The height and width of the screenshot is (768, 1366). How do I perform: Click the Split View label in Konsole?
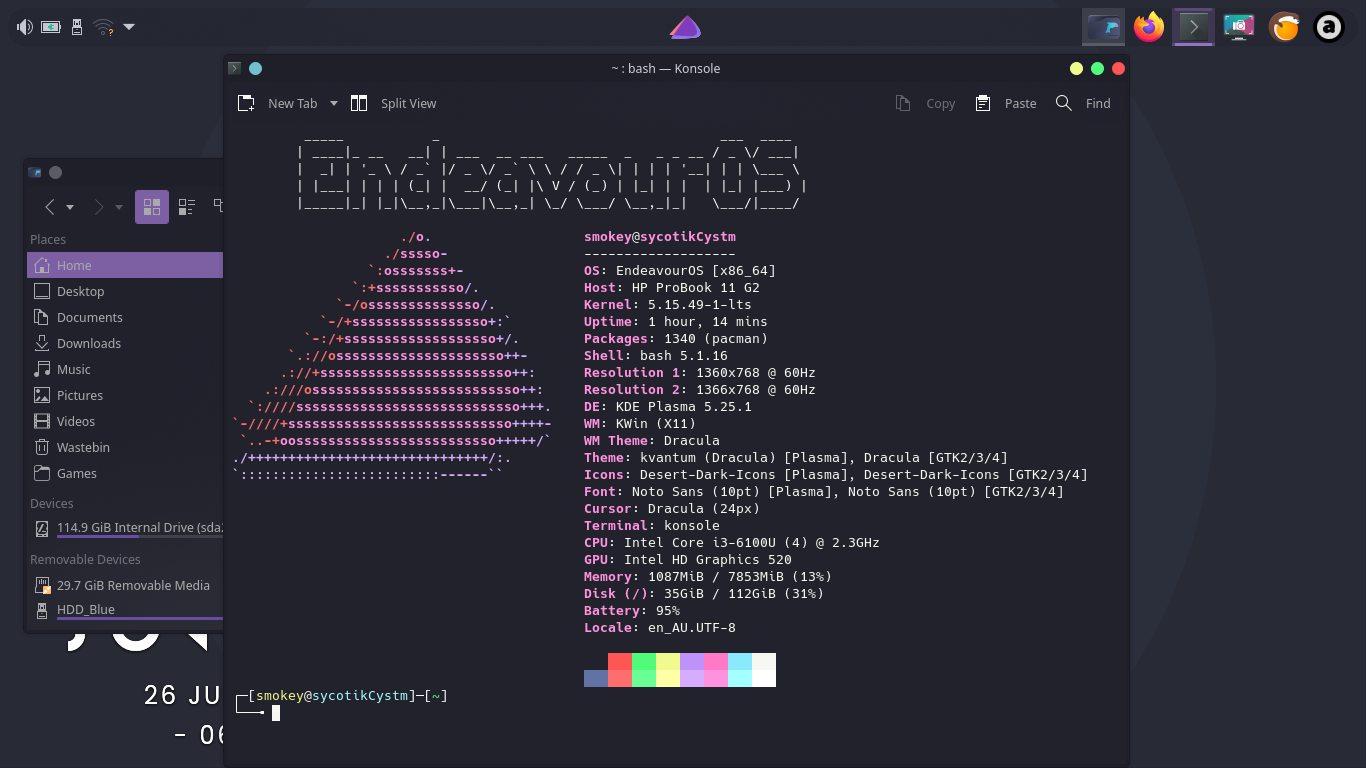(x=408, y=103)
